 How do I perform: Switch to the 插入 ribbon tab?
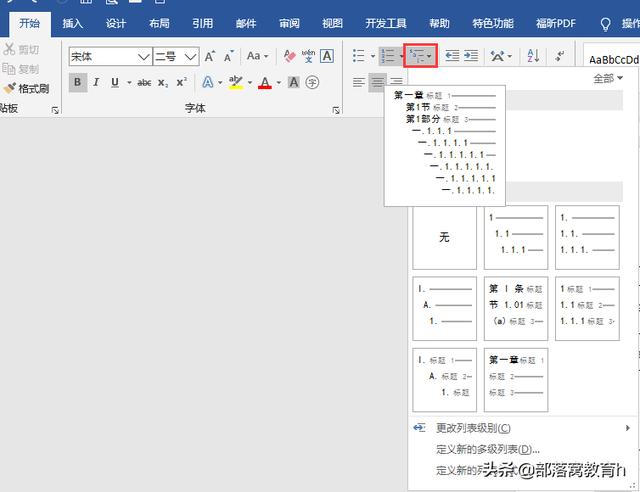(x=73, y=24)
